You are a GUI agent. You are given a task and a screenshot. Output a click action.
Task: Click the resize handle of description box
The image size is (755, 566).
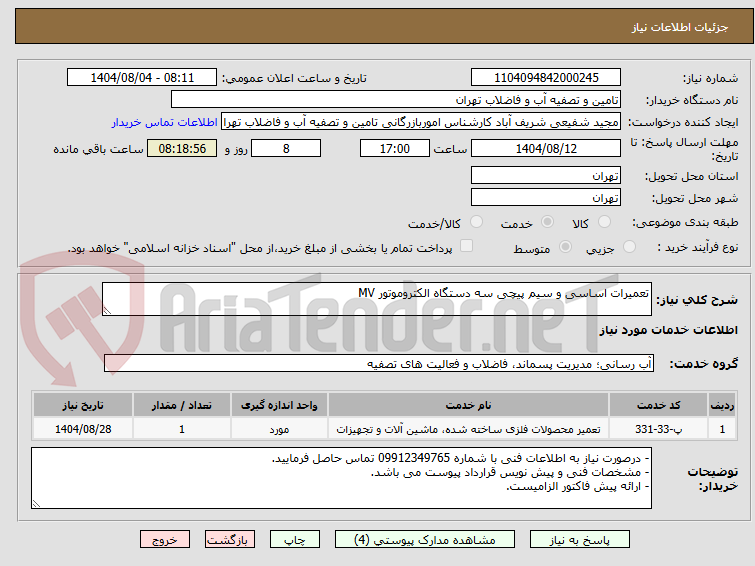tap(107, 311)
